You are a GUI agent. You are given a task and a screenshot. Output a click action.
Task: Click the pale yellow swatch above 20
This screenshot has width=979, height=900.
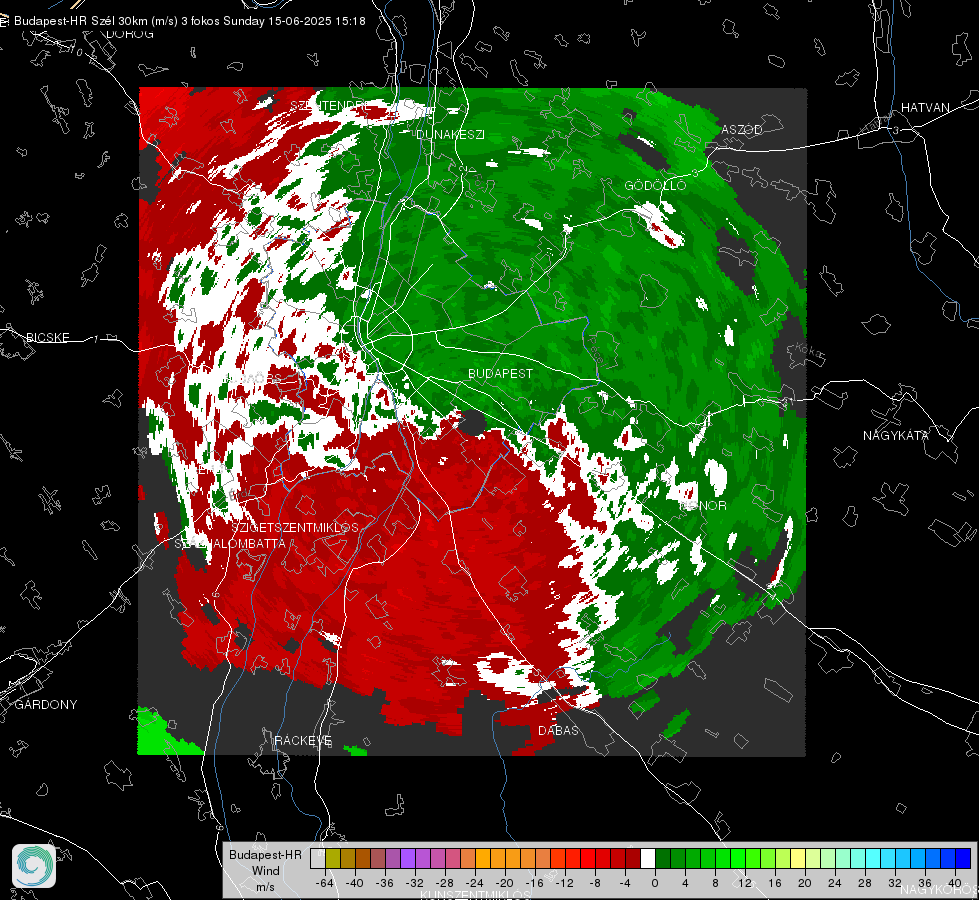(798, 858)
